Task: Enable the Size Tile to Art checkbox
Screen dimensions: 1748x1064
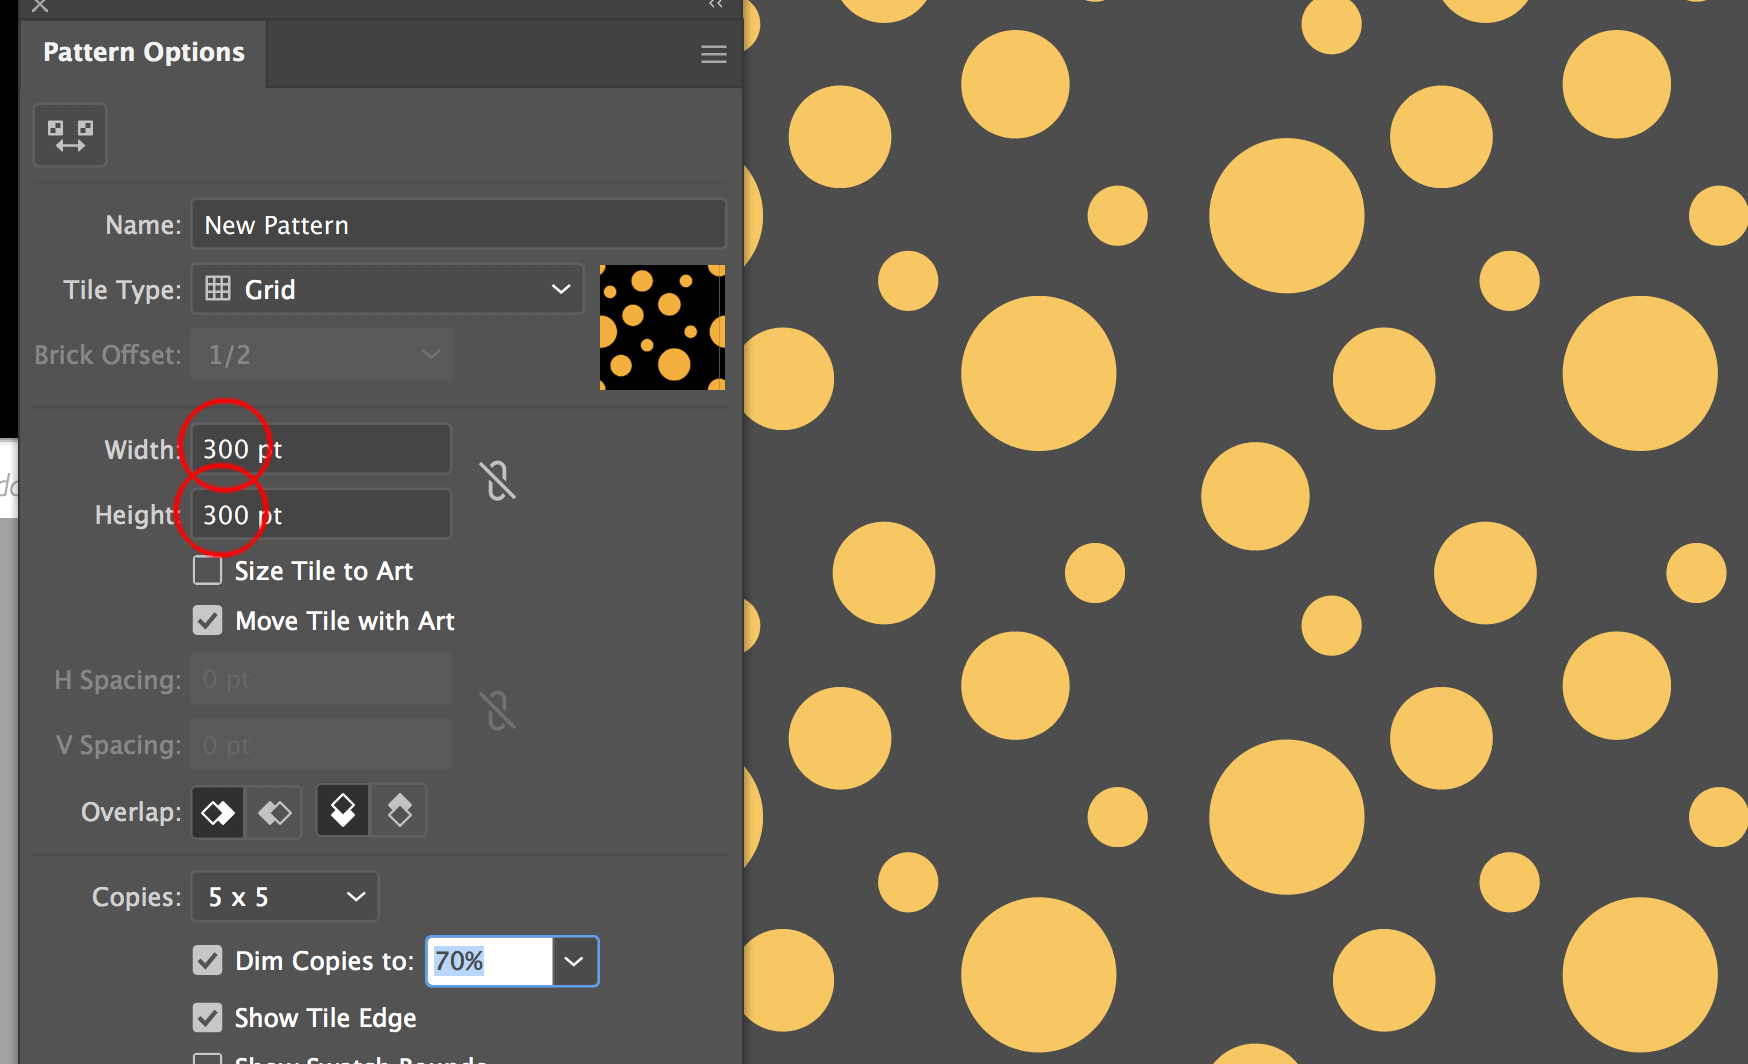Action: tap(207, 570)
